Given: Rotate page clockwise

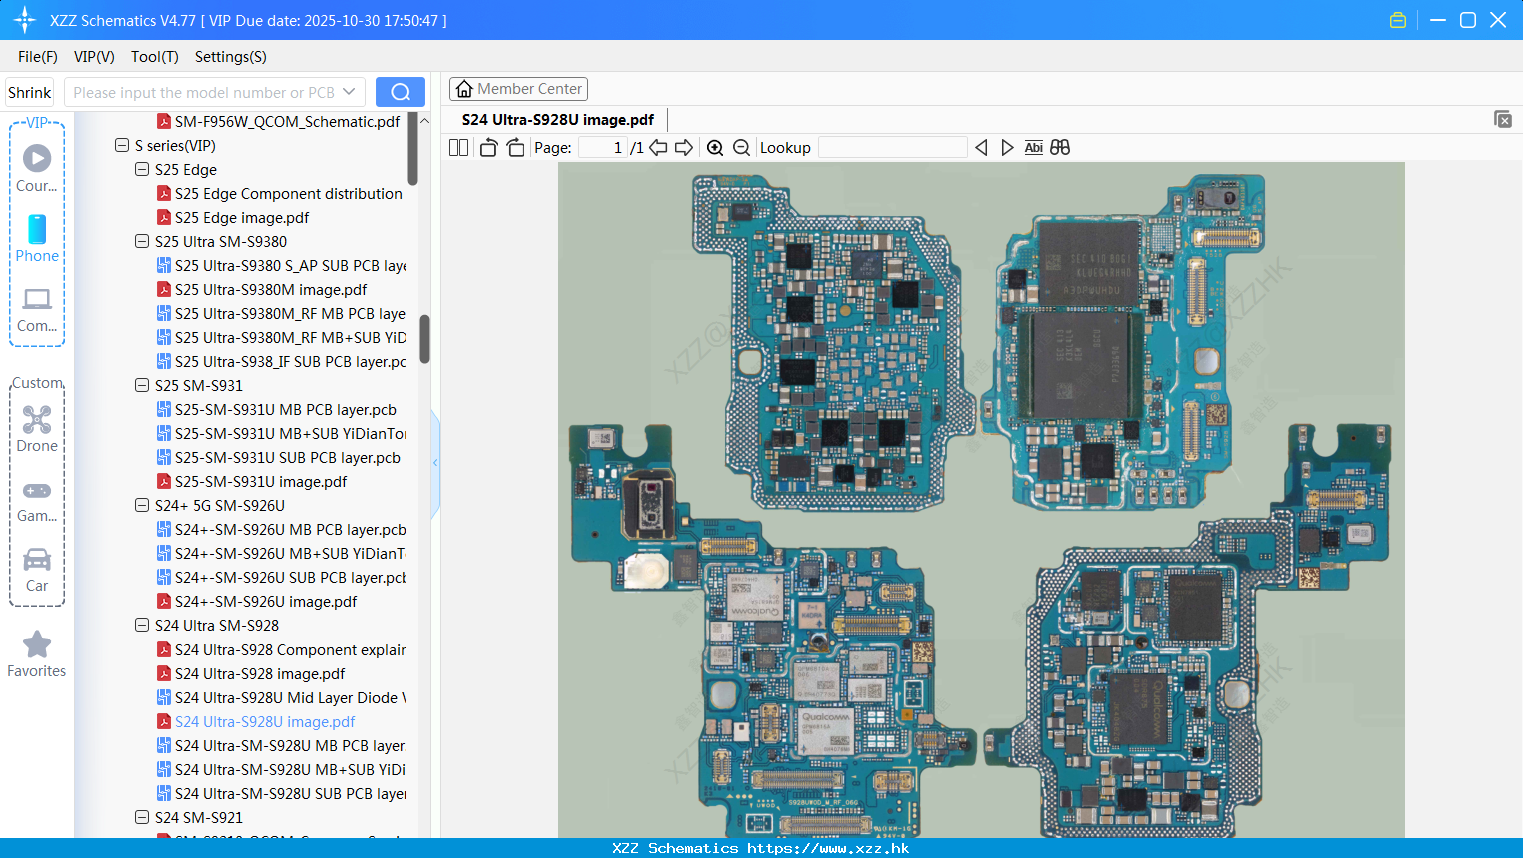Looking at the screenshot, I should [515, 147].
